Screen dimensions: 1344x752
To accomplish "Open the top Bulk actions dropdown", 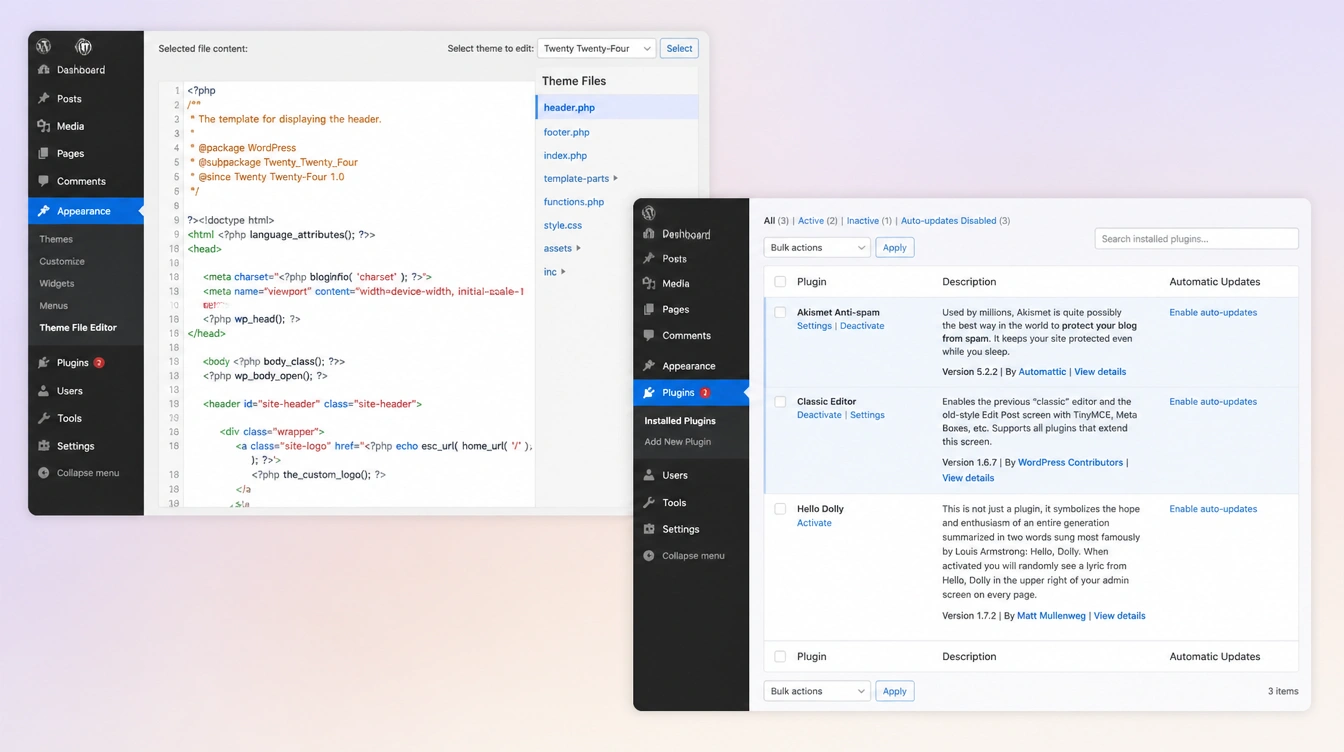I will pos(817,248).
